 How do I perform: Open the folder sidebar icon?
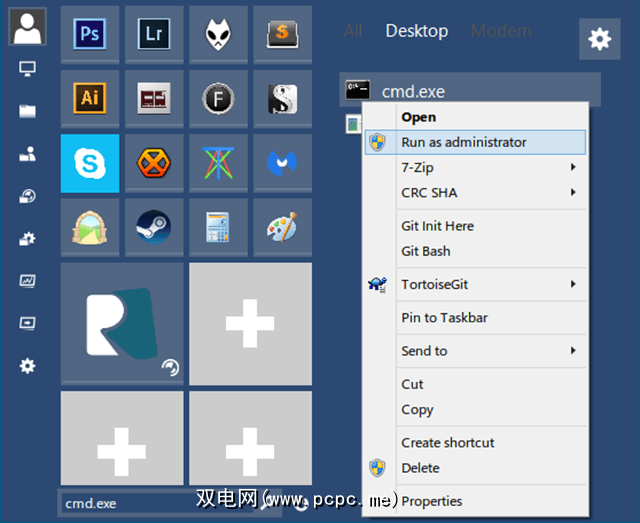(27, 111)
